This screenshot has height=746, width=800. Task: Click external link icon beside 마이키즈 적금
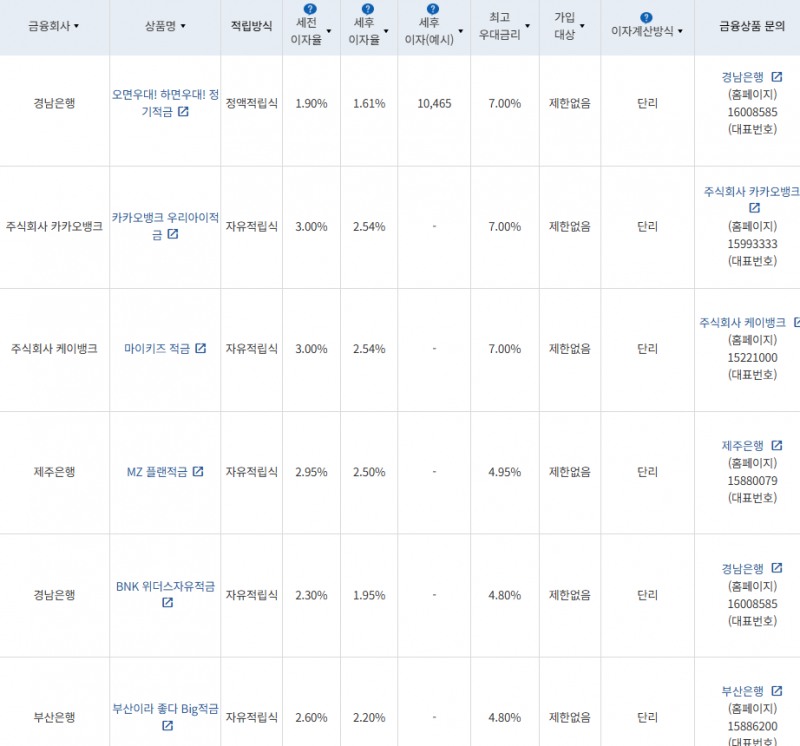click(x=201, y=348)
